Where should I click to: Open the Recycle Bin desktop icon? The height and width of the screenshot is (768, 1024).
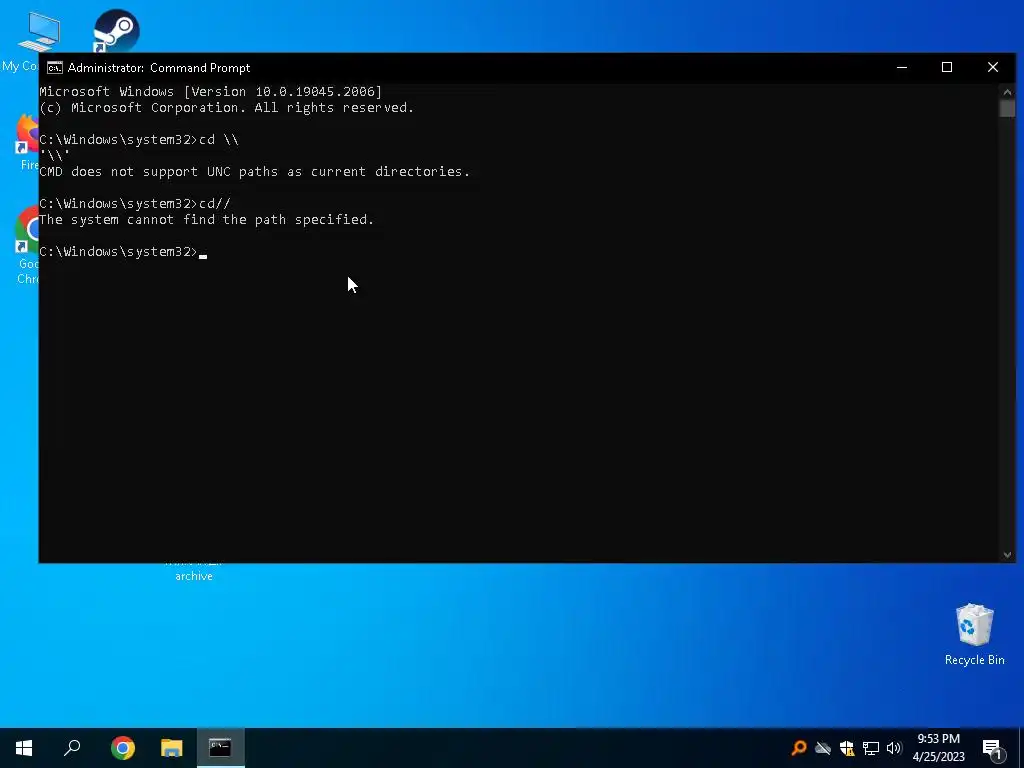tap(974, 634)
